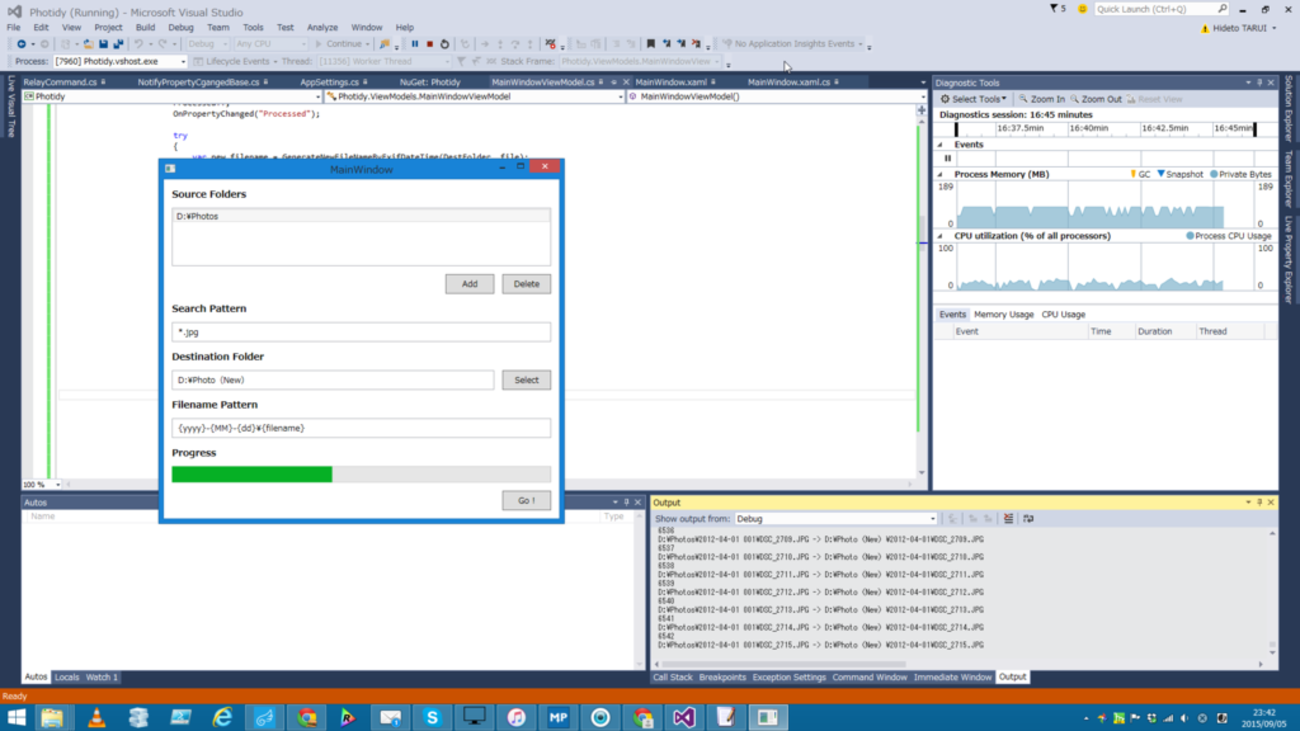Click the Undo toolbar icon

[x=139, y=44]
